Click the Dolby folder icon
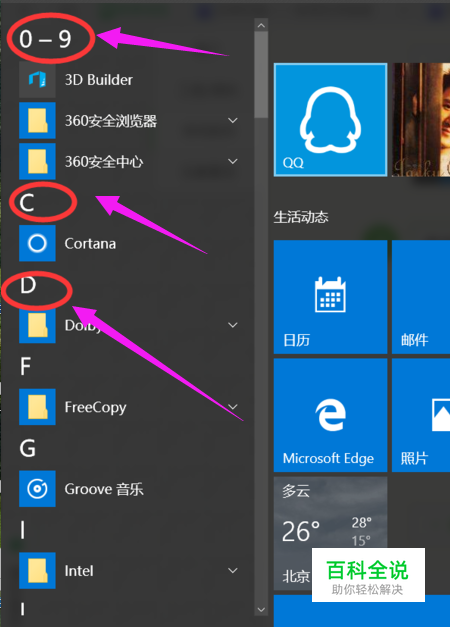The height and width of the screenshot is (627, 450). point(37,325)
